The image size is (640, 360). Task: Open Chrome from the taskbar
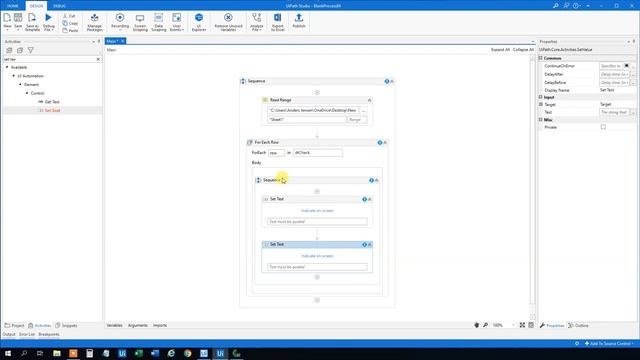click(x=187, y=353)
